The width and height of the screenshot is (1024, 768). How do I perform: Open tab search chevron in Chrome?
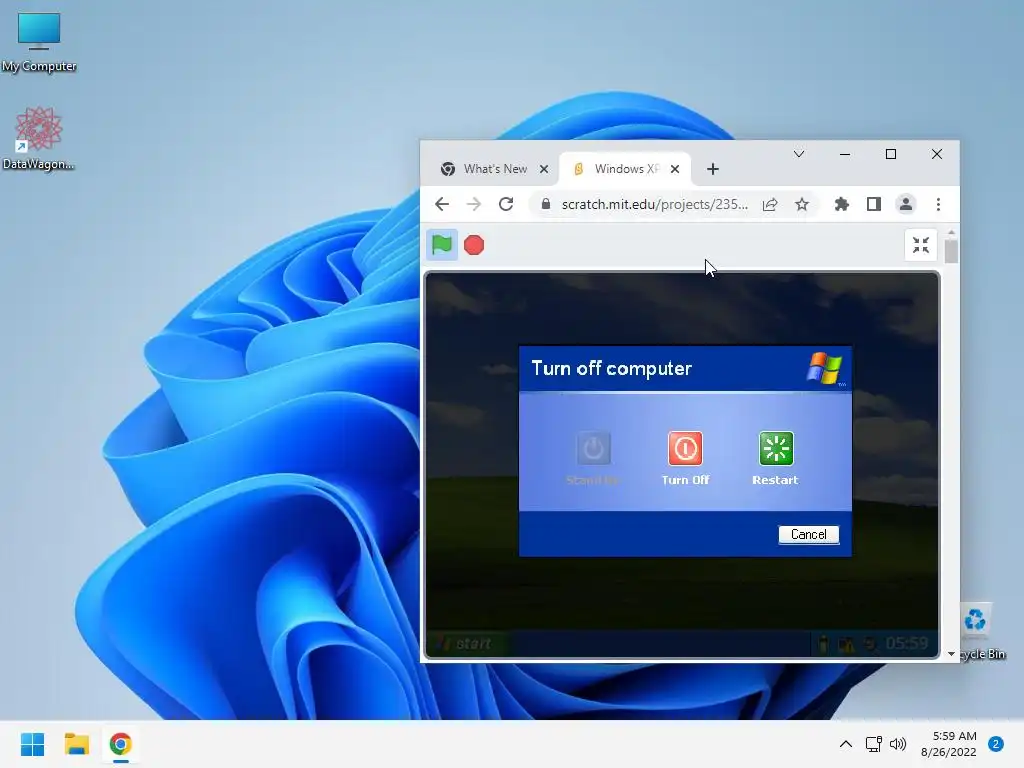[799, 154]
